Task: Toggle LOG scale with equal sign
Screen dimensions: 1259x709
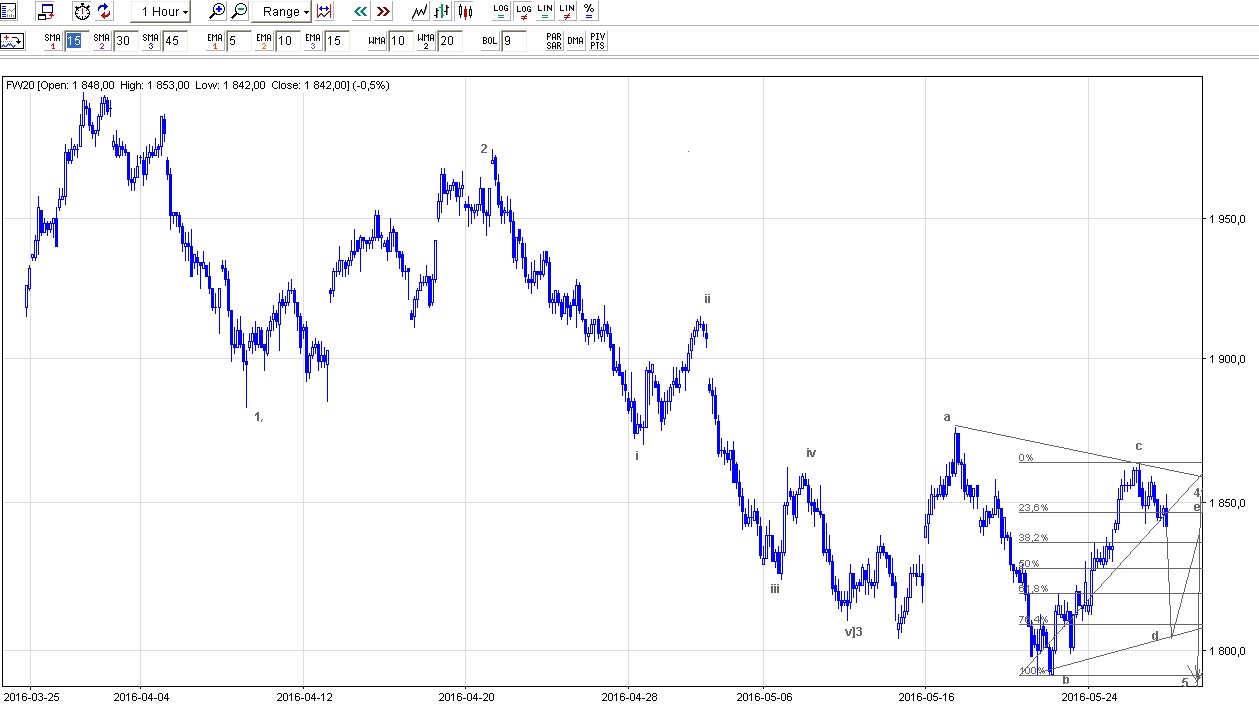Action: point(501,11)
